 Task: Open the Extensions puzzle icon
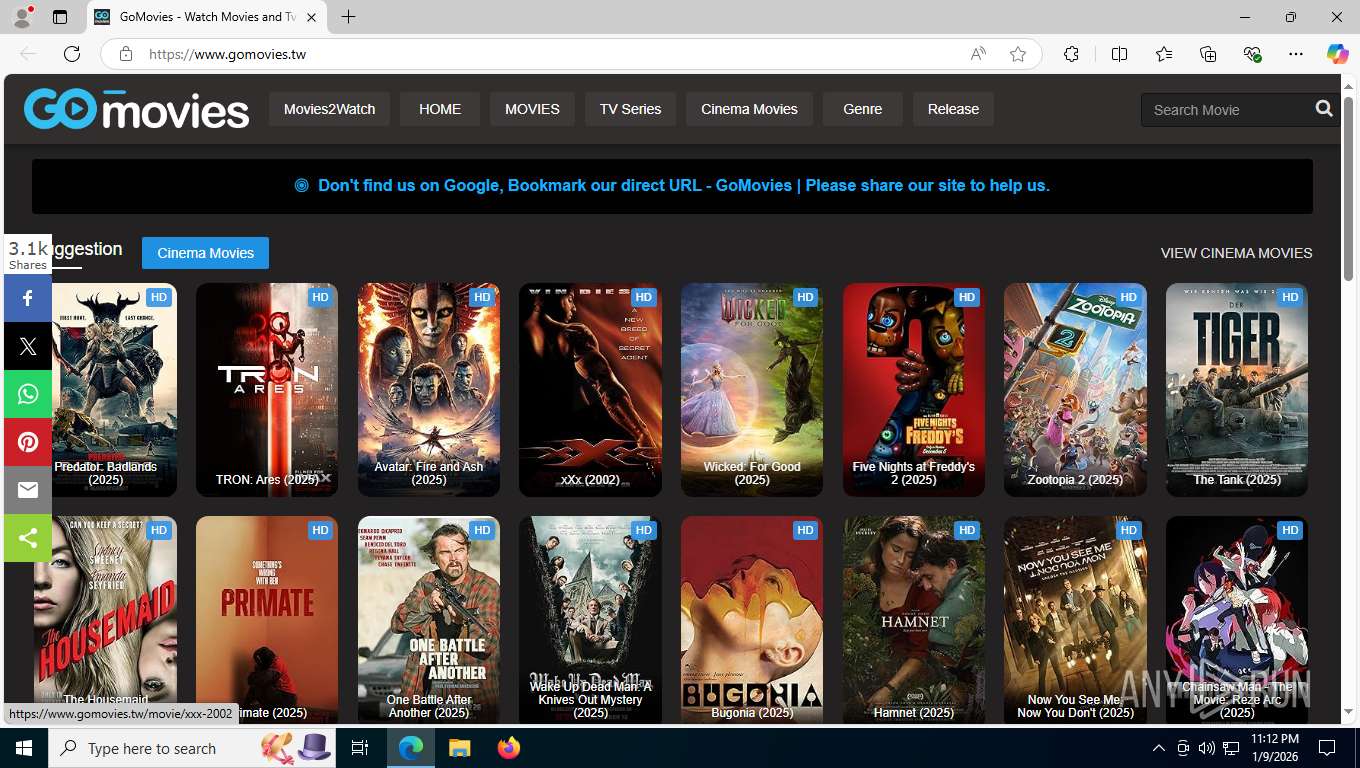tap(1071, 54)
